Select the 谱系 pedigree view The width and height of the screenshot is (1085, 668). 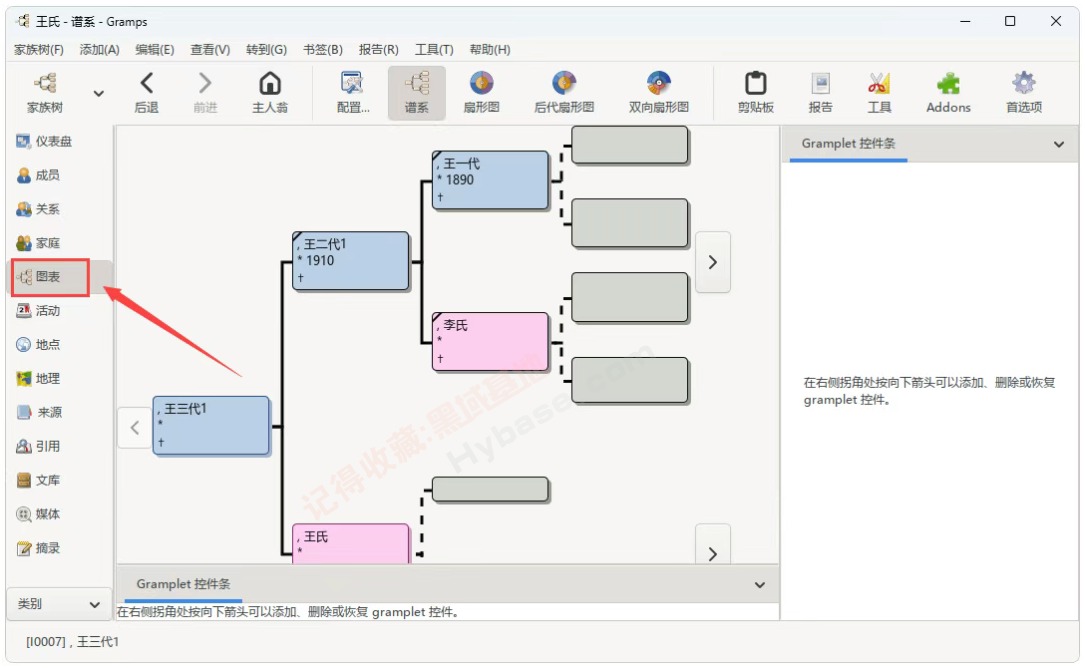tap(417, 93)
